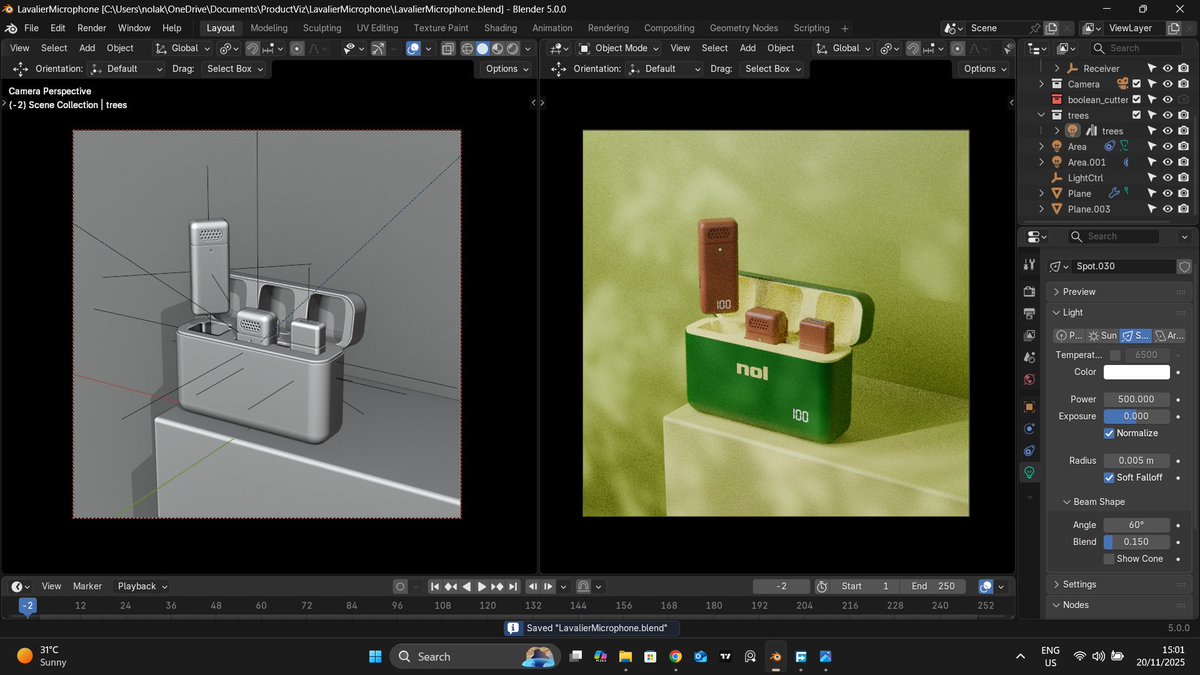The height and width of the screenshot is (675, 1200).
Task: Select Rendered shading in left viewport
Action: point(512,48)
